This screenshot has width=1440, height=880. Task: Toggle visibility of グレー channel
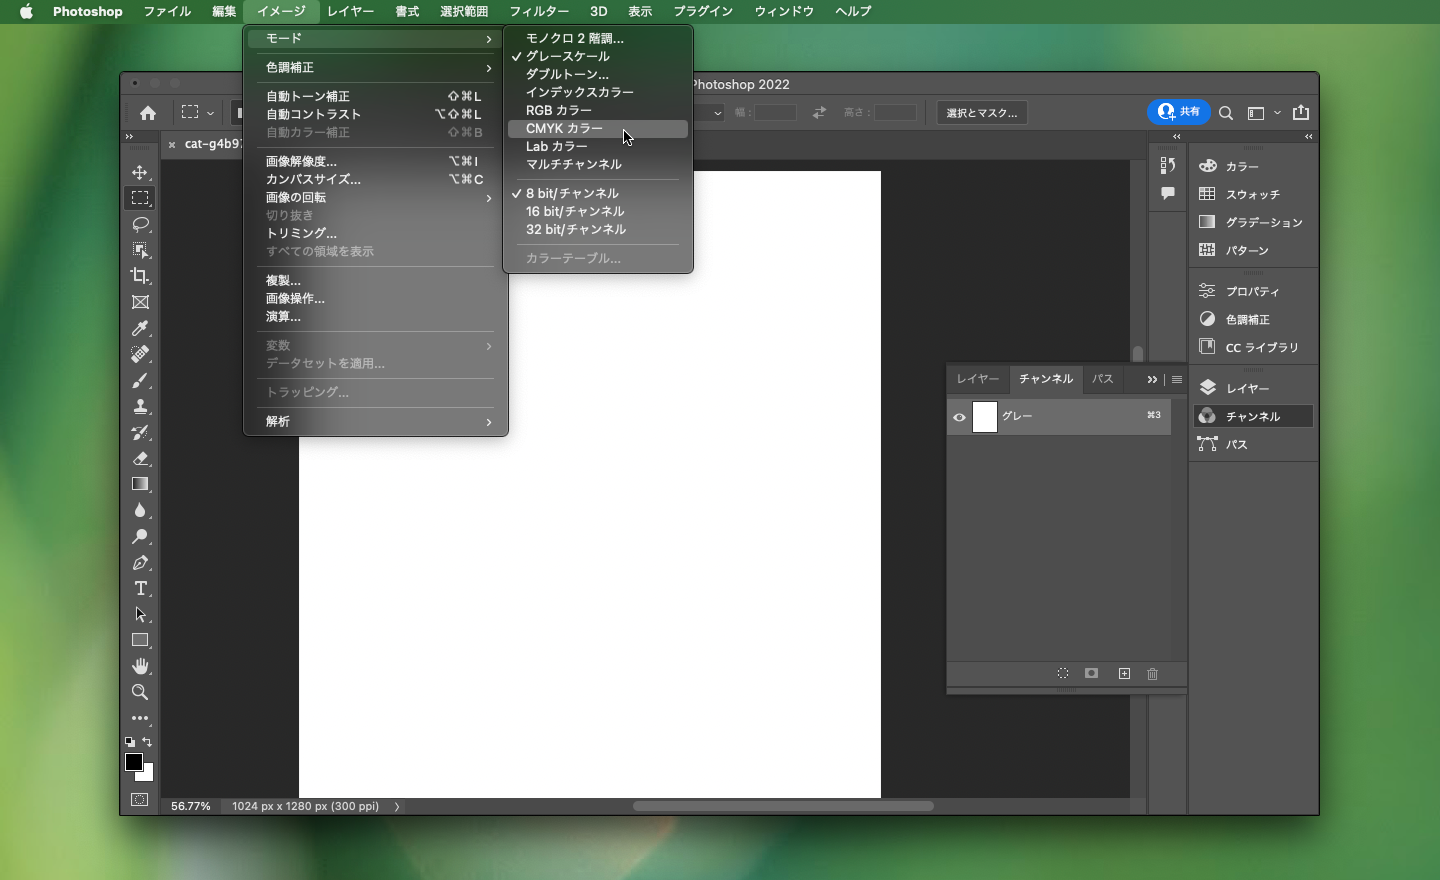(959, 417)
